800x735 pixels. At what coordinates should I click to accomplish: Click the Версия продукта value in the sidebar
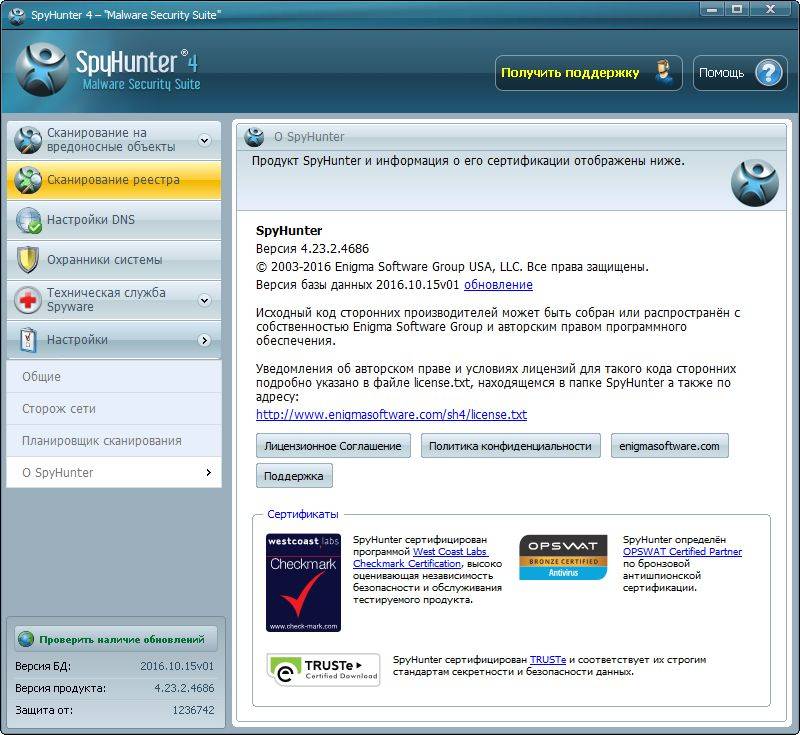pos(184,688)
